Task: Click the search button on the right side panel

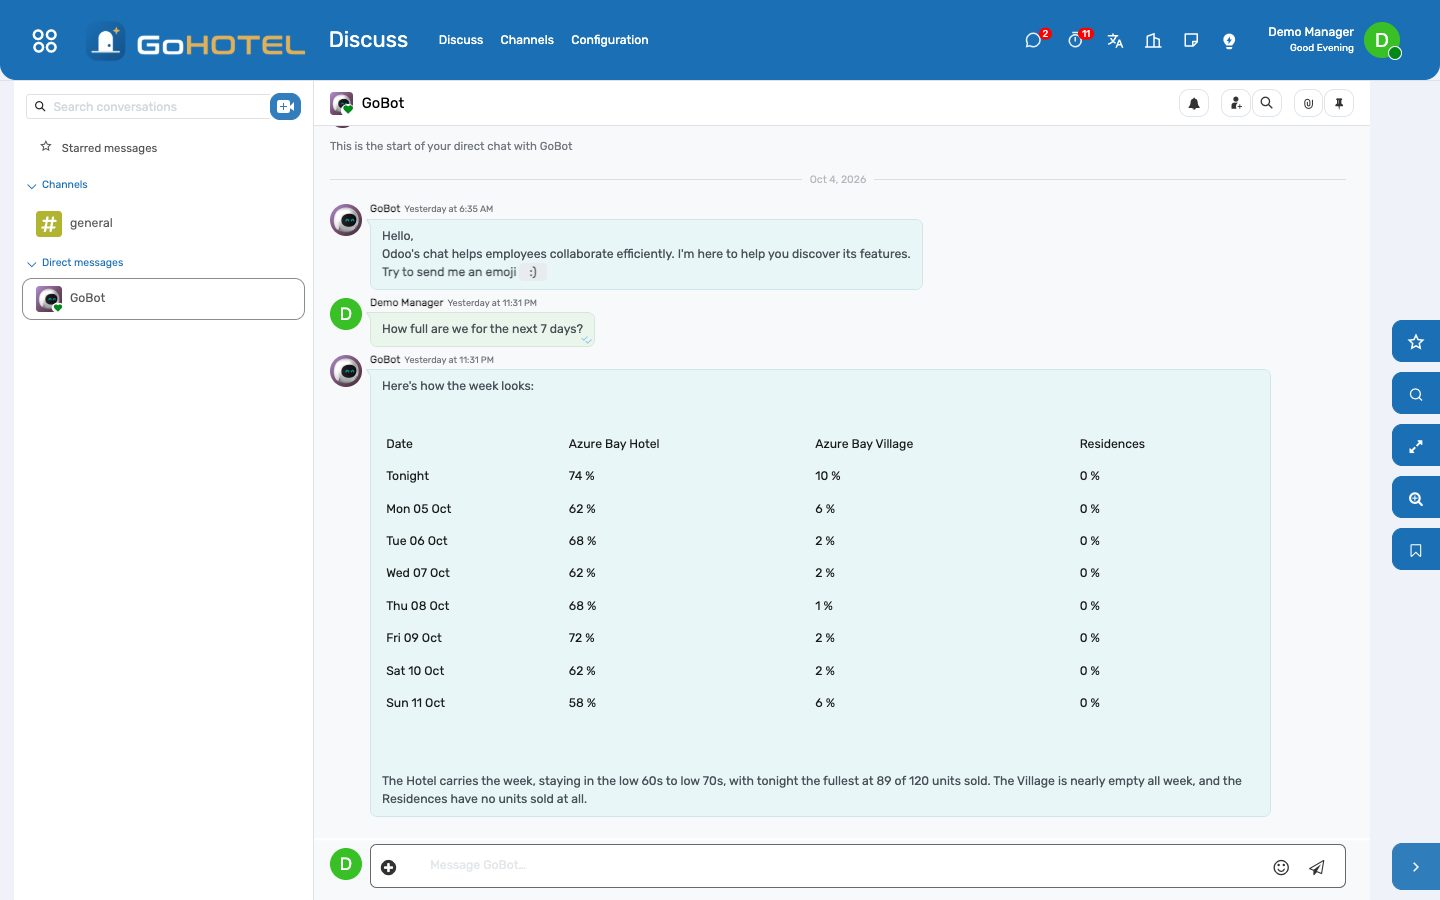Action: (x=1416, y=394)
